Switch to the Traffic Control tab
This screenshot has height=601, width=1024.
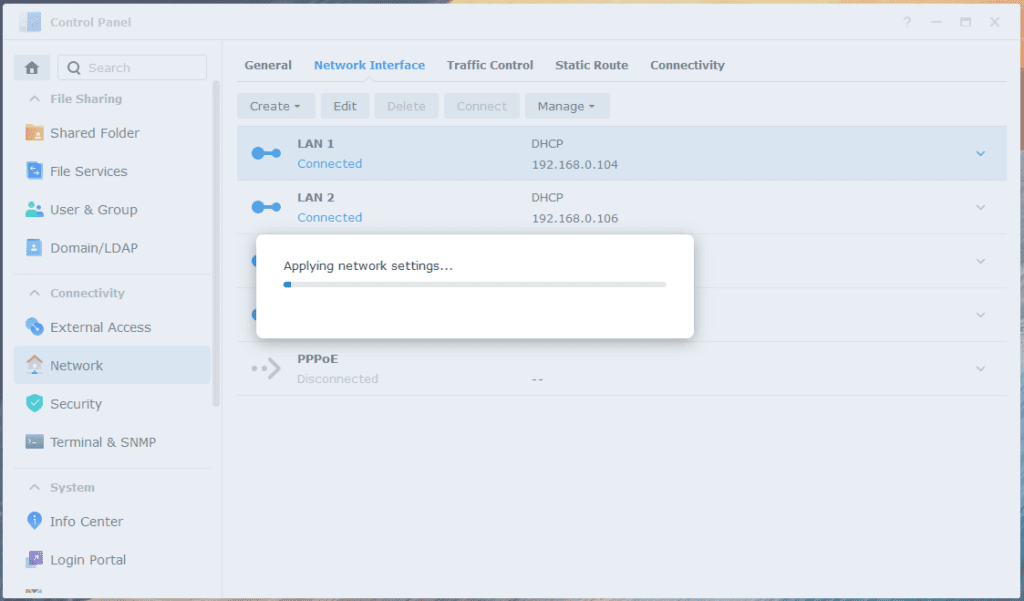click(490, 65)
